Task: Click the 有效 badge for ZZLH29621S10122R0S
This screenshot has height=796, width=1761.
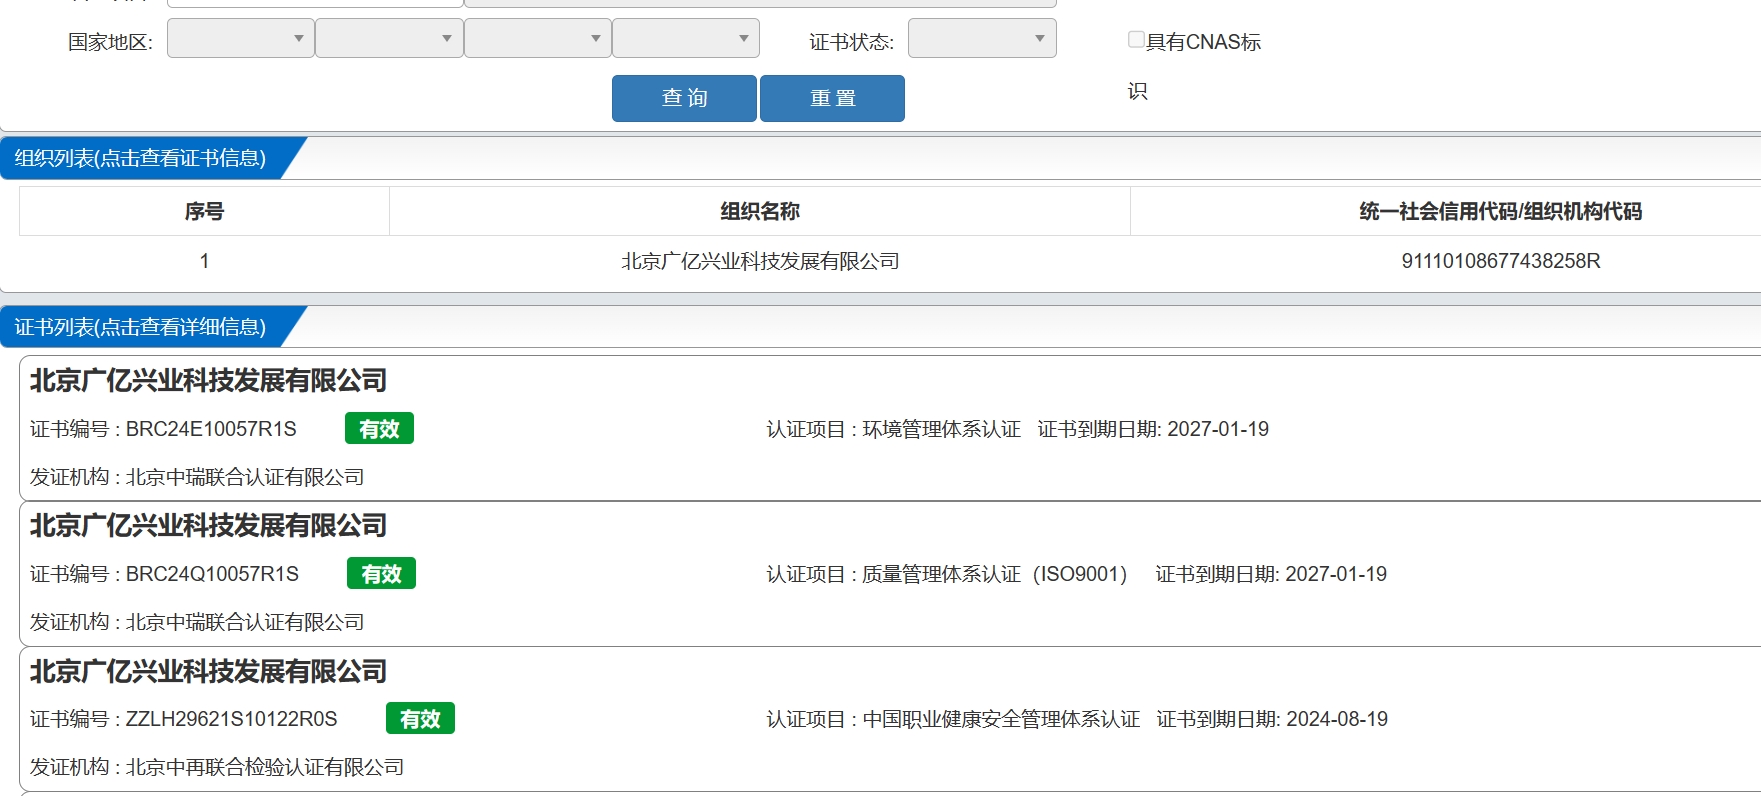Action: click(x=420, y=718)
